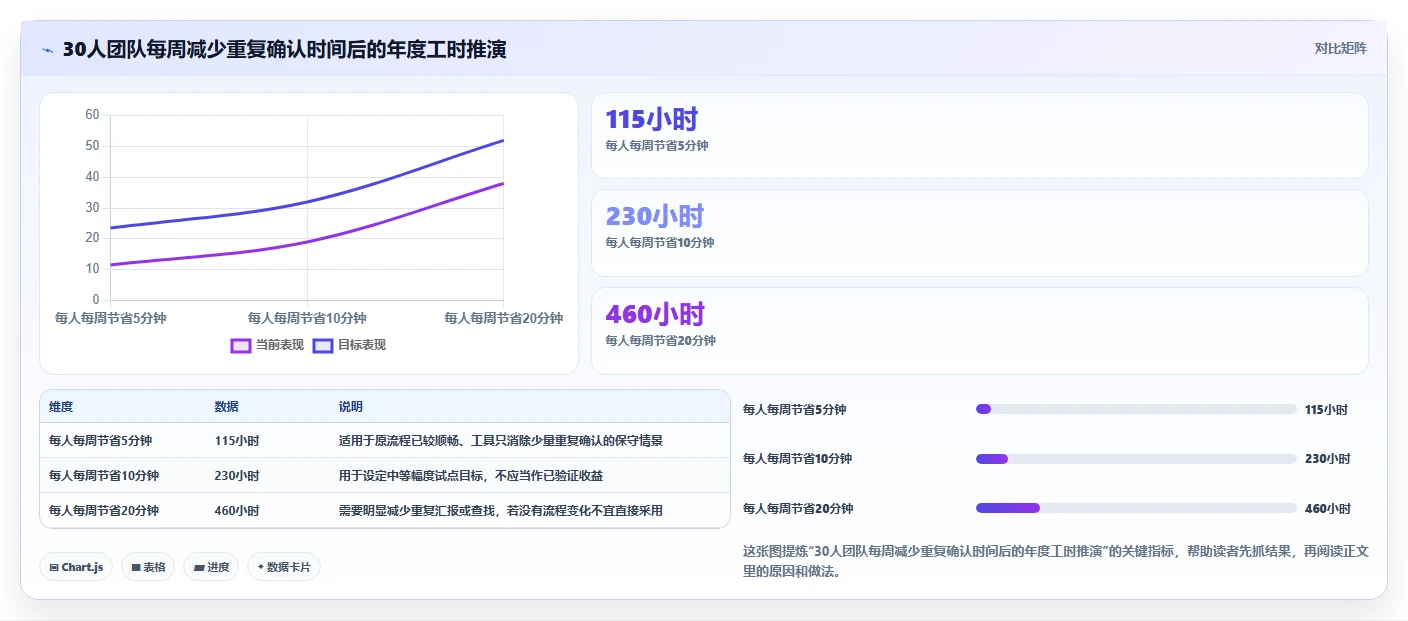The height and width of the screenshot is (621, 1408).
Task: Click chart x-axis label 每人每周节省10分钟
Action: [307, 318]
